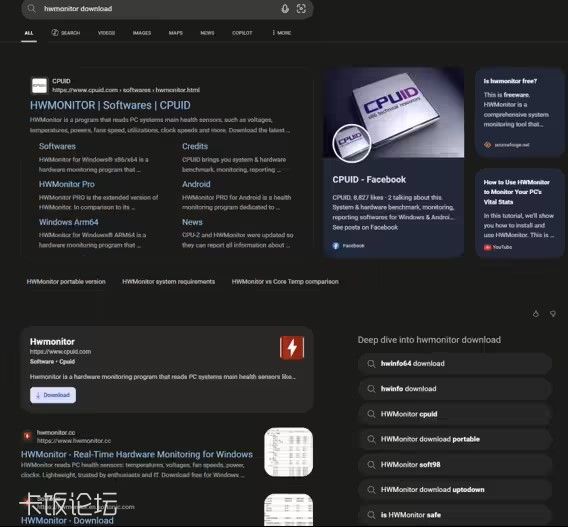This screenshot has height=527, width=568.
Task: Click the sourceforge.net source icon
Action: (488, 145)
